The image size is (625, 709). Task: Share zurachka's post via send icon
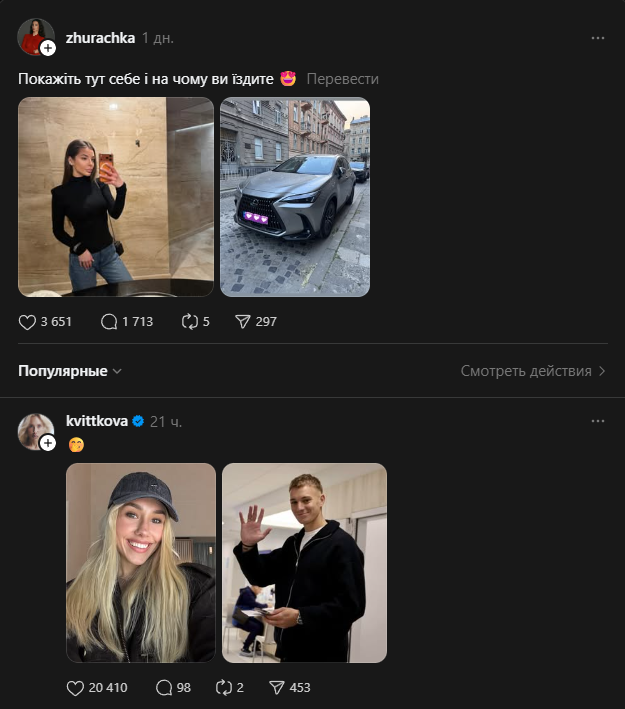(x=241, y=322)
